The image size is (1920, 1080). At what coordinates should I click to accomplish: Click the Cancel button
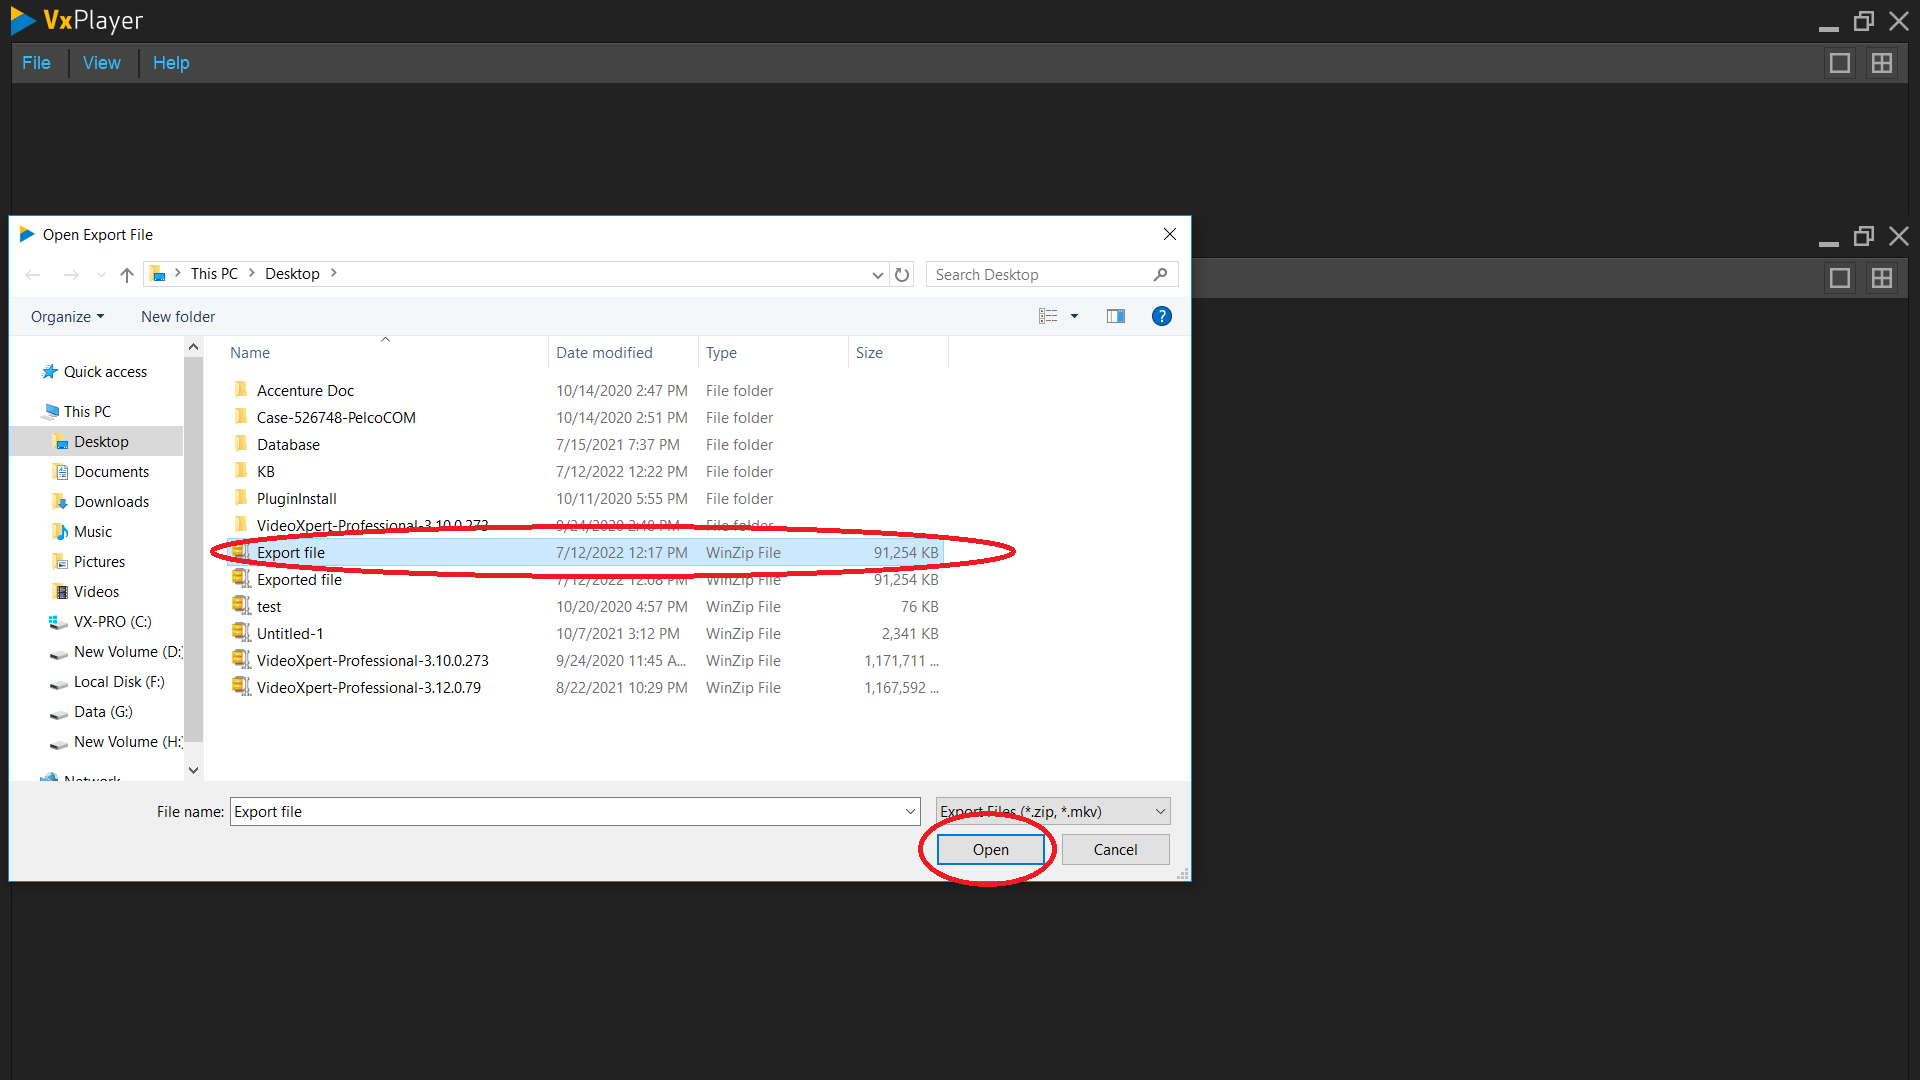click(x=1114, y=849)
